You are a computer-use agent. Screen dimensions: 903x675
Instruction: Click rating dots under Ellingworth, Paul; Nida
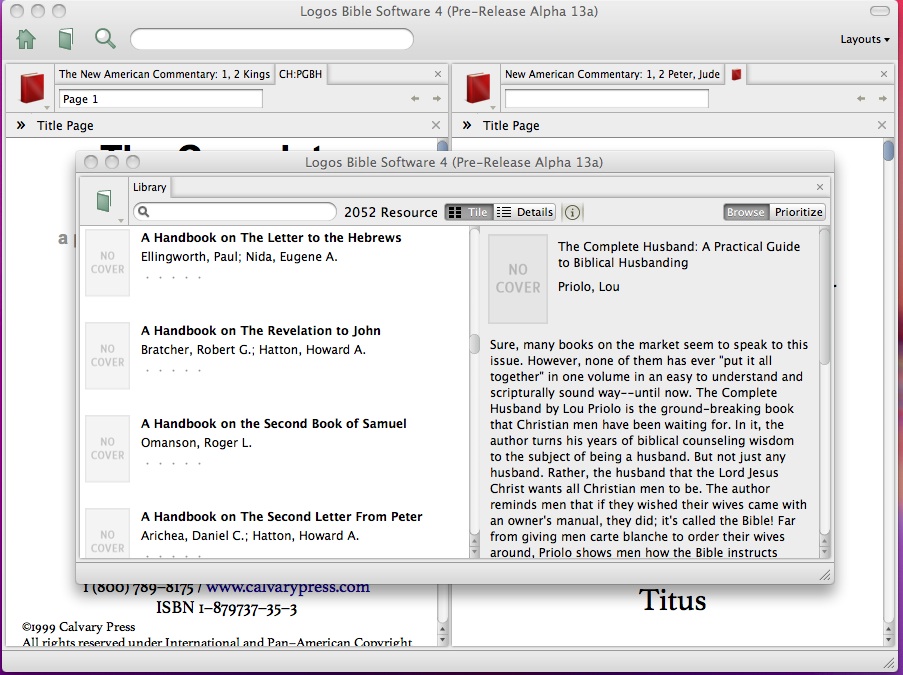coord(173,278)
